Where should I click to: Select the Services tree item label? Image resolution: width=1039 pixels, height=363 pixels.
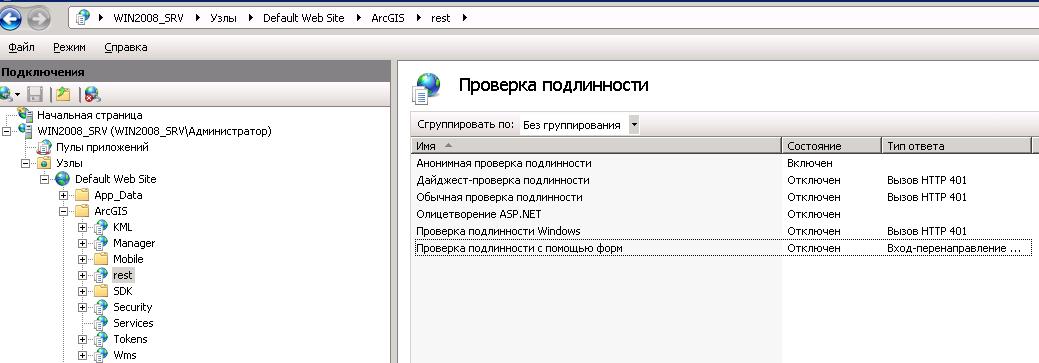(133, 323)
